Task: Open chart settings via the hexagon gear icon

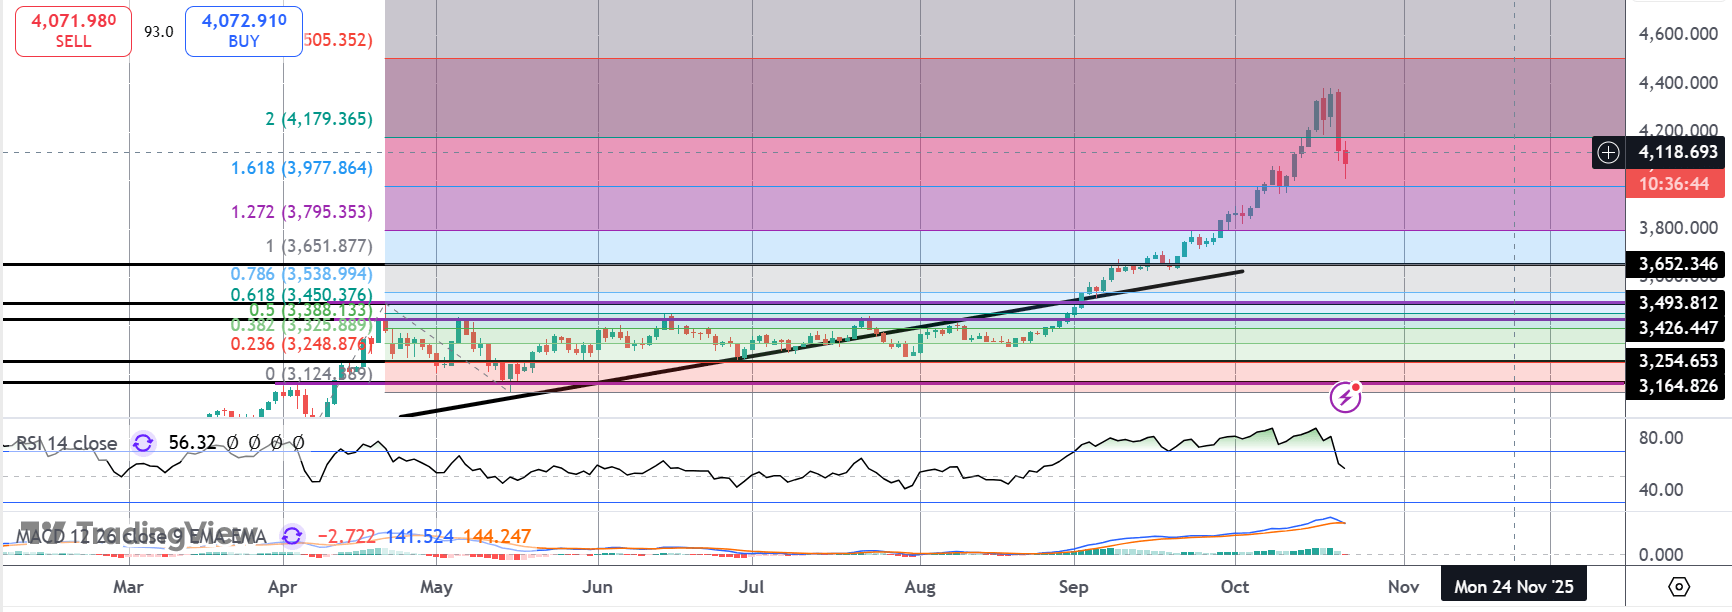Action: (x=1679, y=587)
